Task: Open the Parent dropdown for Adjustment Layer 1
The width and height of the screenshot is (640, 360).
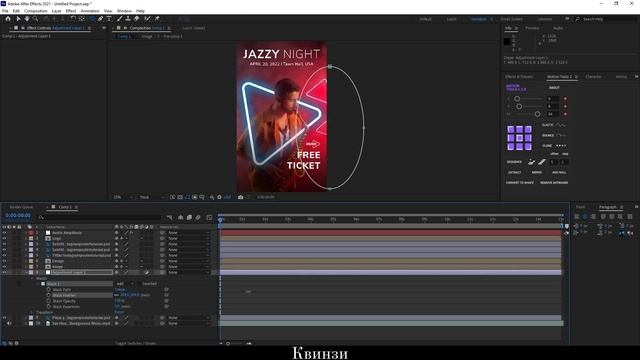Action: [188, 272]
